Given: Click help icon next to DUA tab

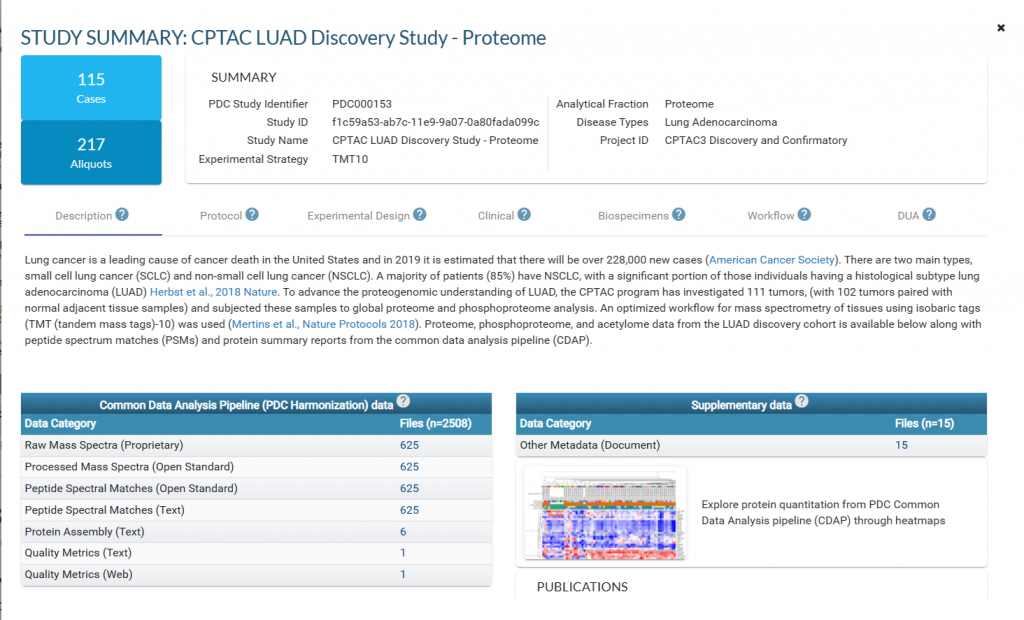Looking at the screenshot, I should (x=929, y=215).
